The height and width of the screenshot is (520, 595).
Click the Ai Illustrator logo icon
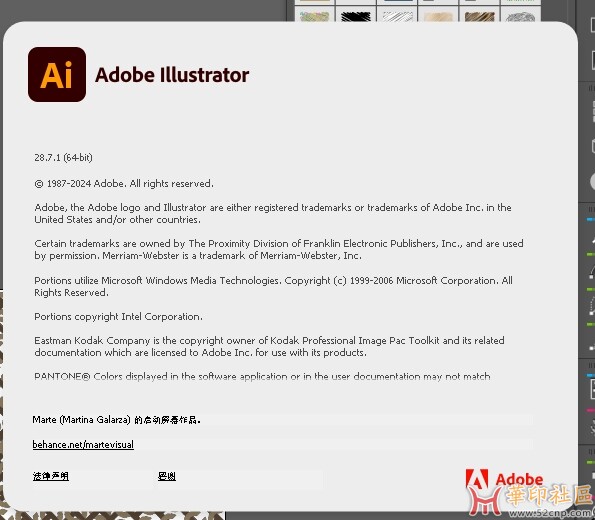click(57, 74)
